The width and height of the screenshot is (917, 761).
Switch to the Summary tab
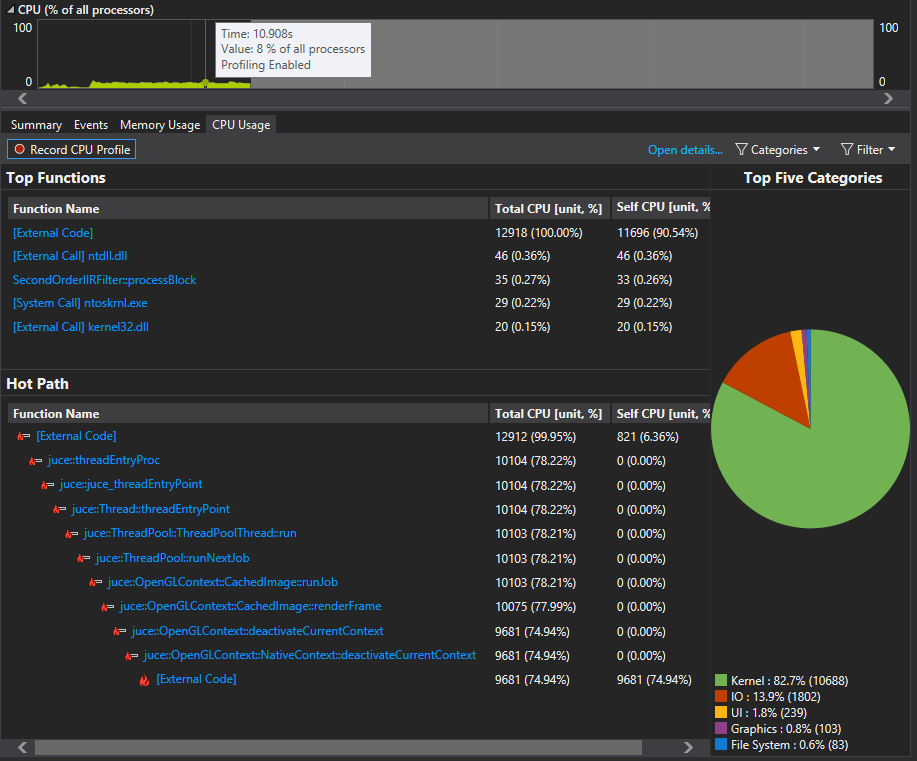(x=36, y=125)
